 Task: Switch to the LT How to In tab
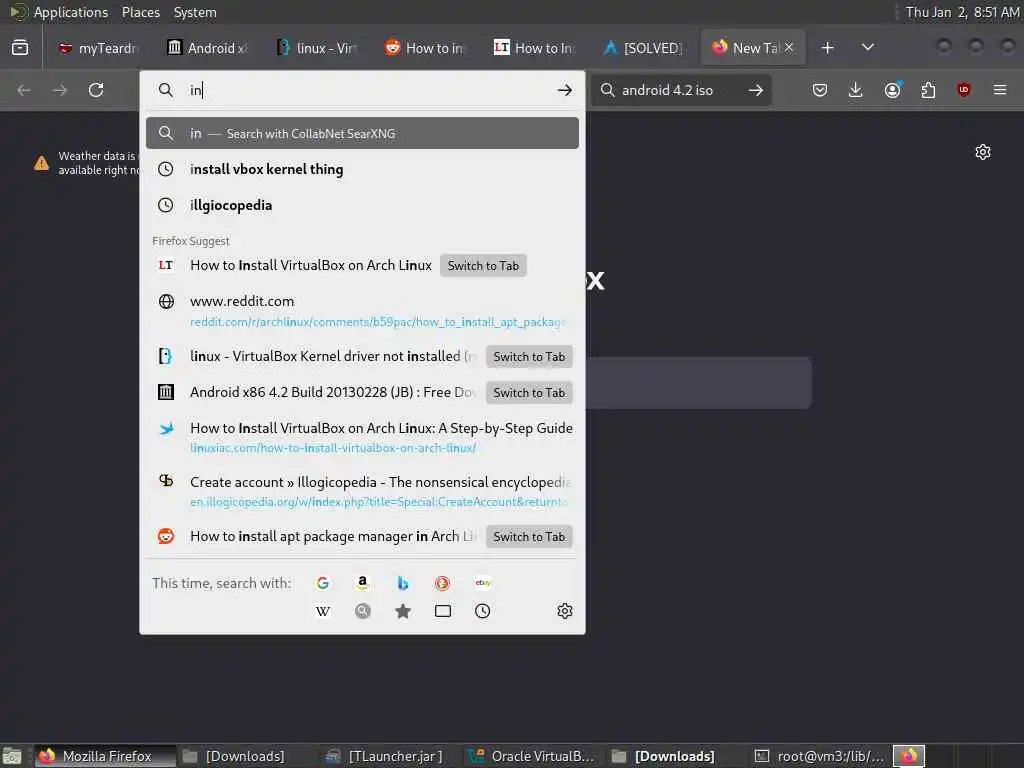point(535,48)
